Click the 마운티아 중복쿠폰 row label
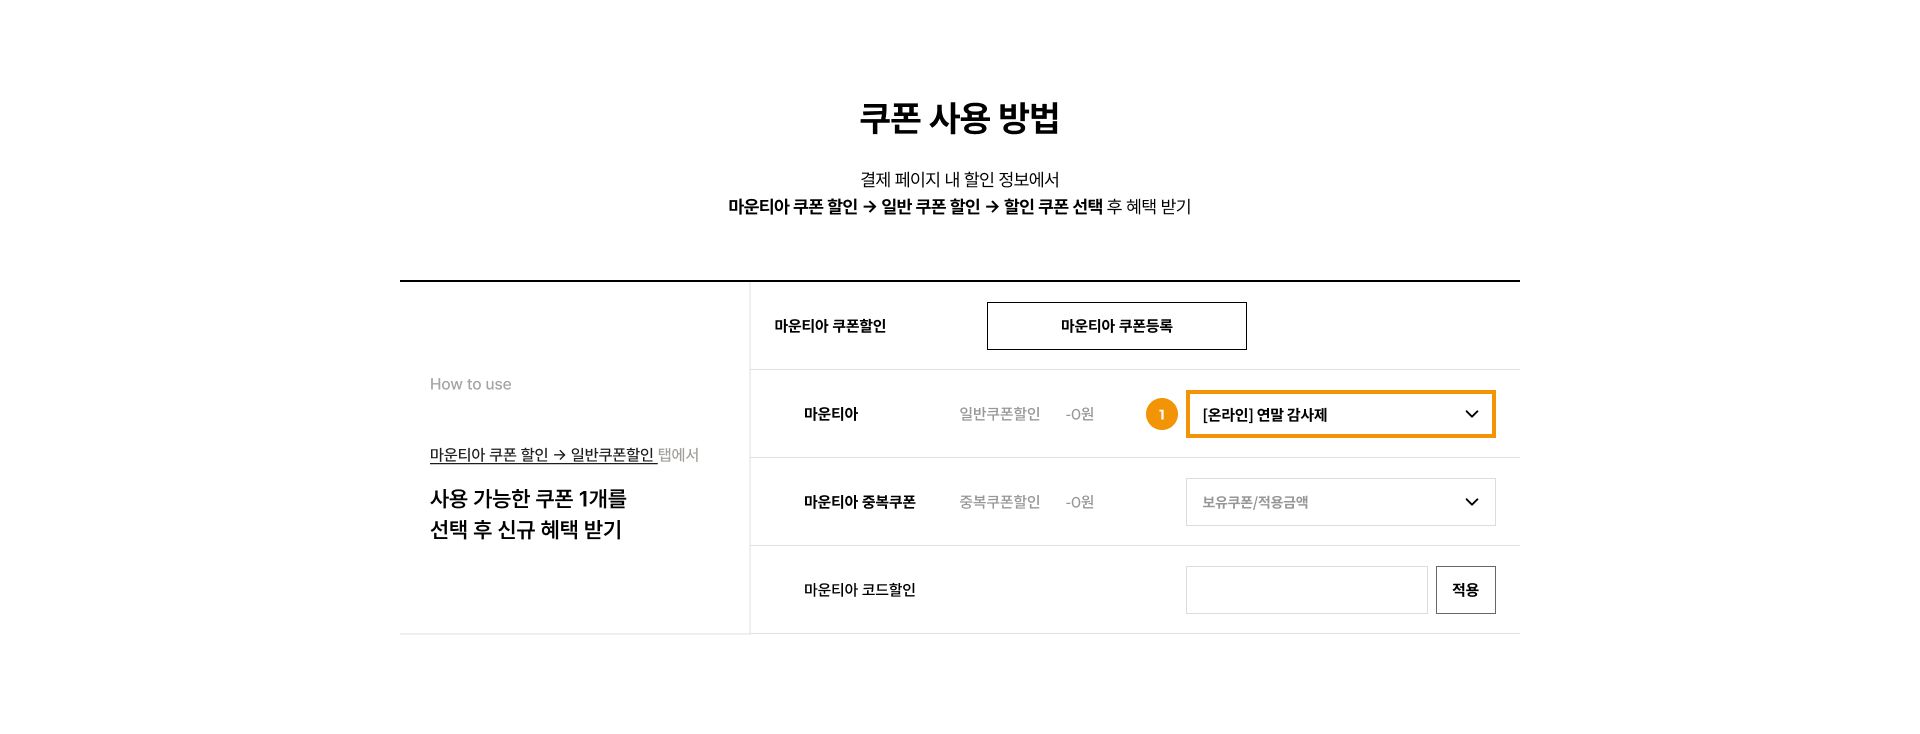Image resolution: width=1920 pixels, height=734 pixels. tap(859, 502)
